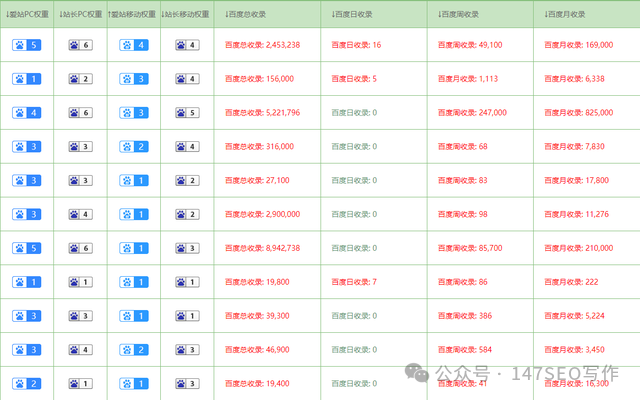This screenshot has height=400, width=640.
Task: Sort by the 爱站移动权重 column header
Action: tap(132, 14)
